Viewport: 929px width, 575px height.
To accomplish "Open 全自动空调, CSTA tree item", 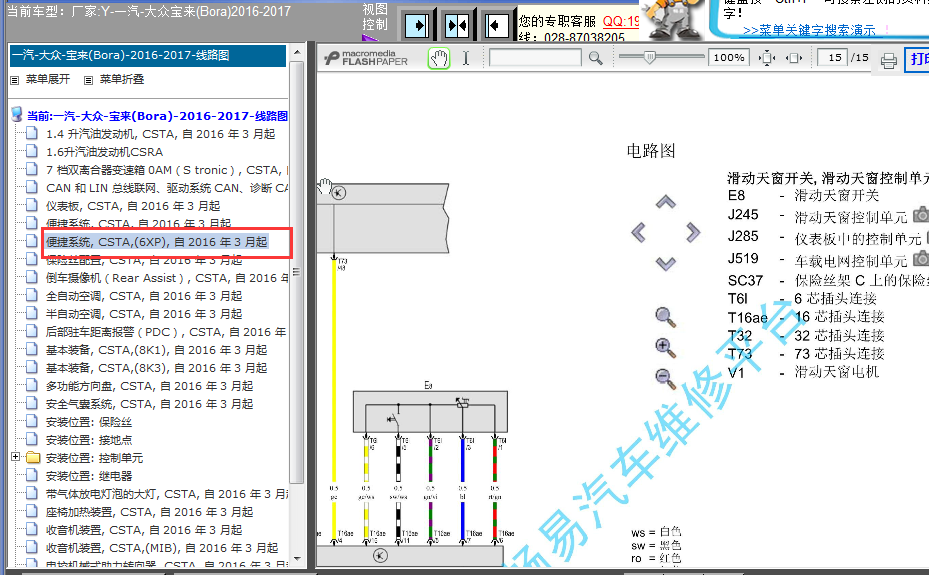I will click(144, 295).
